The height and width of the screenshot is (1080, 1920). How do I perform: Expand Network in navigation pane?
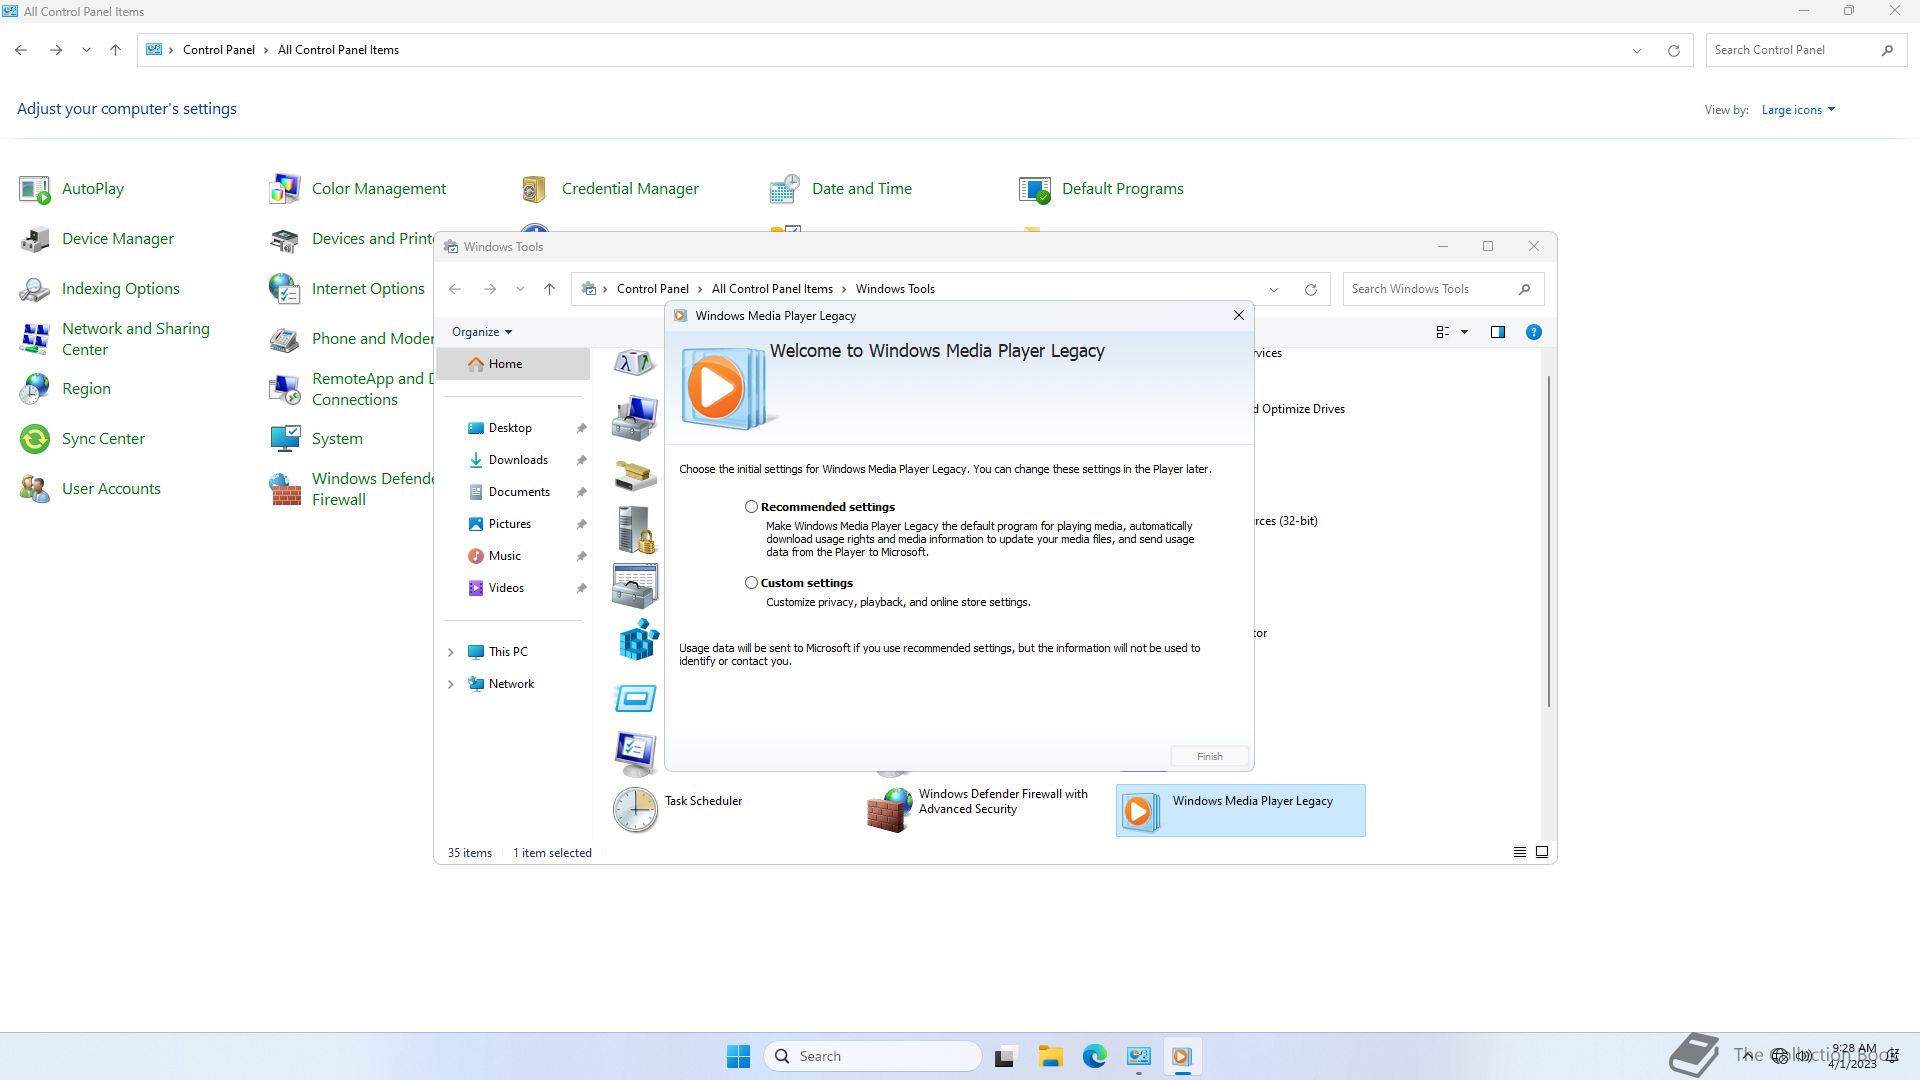click(x=450, y=684)
